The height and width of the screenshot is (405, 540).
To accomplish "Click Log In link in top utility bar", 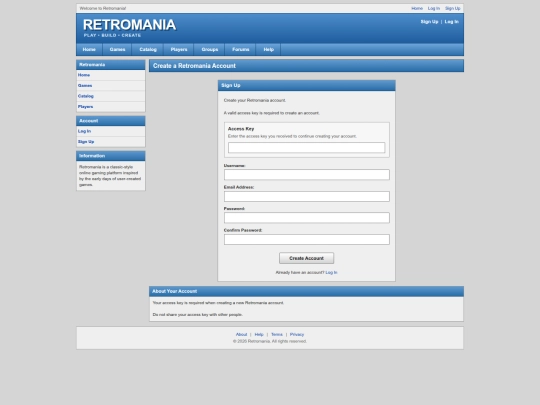I will tap(434, 8).
